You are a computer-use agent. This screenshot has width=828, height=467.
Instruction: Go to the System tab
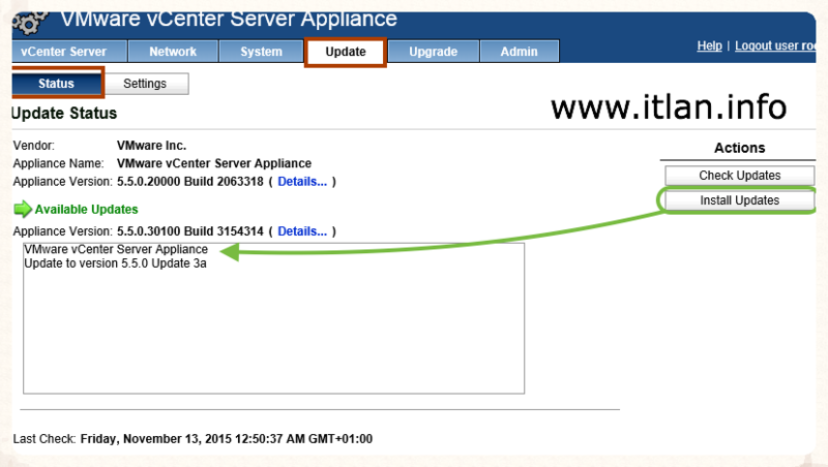(x=261, y=52)
